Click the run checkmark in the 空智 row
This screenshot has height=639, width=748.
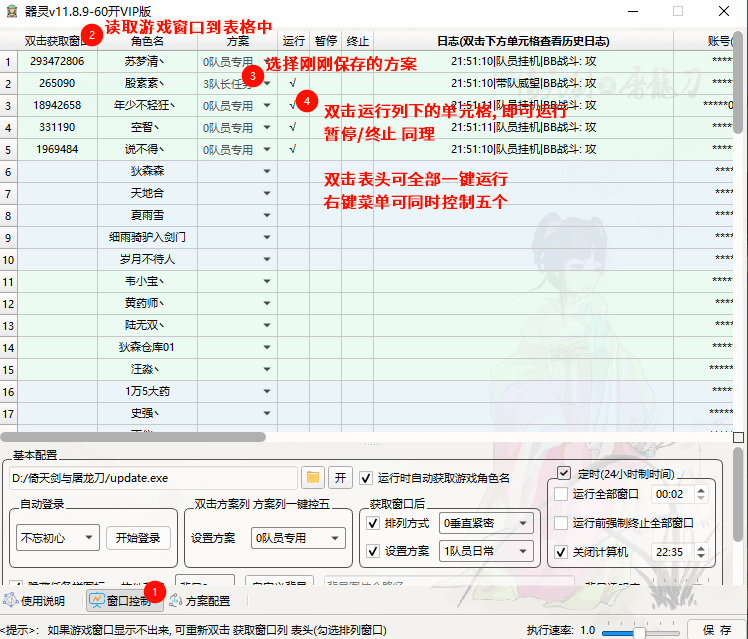click(293, 127)
